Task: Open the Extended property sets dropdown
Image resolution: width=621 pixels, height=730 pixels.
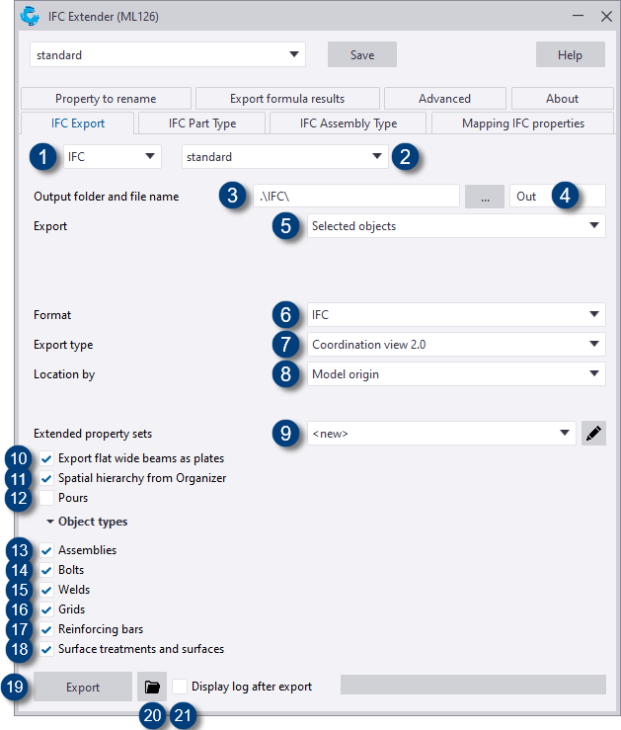Action: point(441,433)
